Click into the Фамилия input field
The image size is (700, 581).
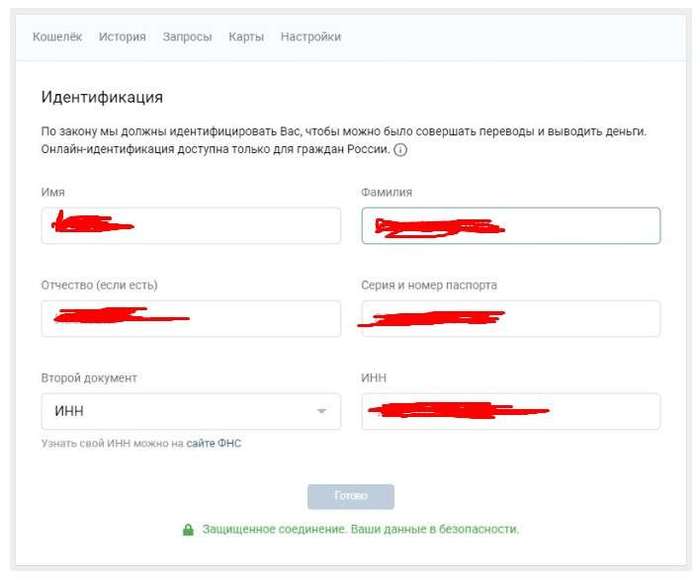(510, 226)
